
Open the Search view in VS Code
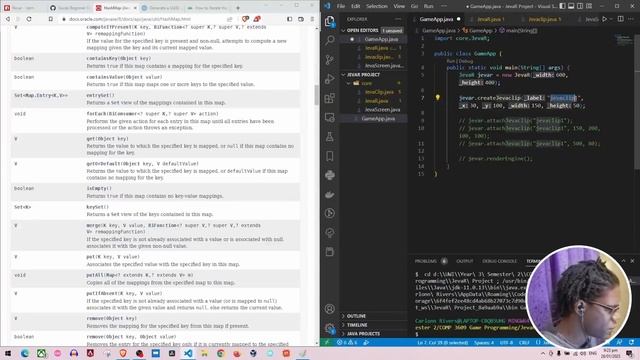(x=330, y=40)
